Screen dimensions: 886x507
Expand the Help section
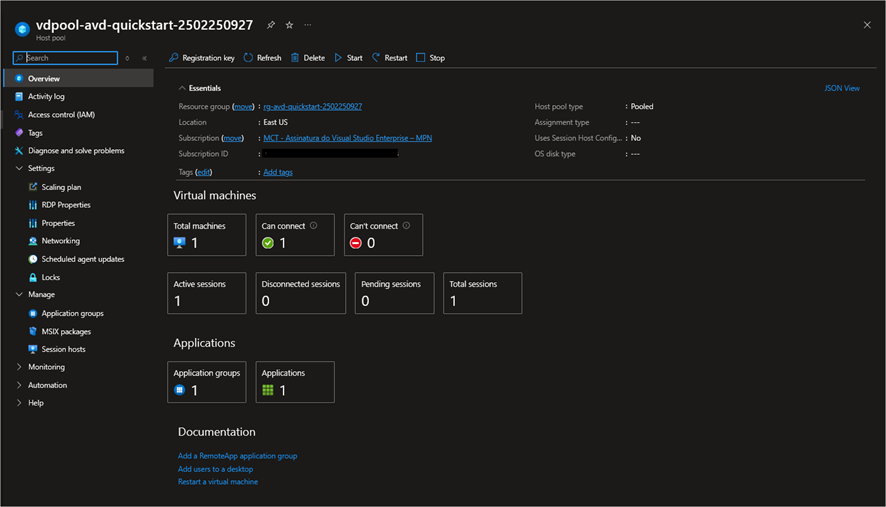coord(19,402)
